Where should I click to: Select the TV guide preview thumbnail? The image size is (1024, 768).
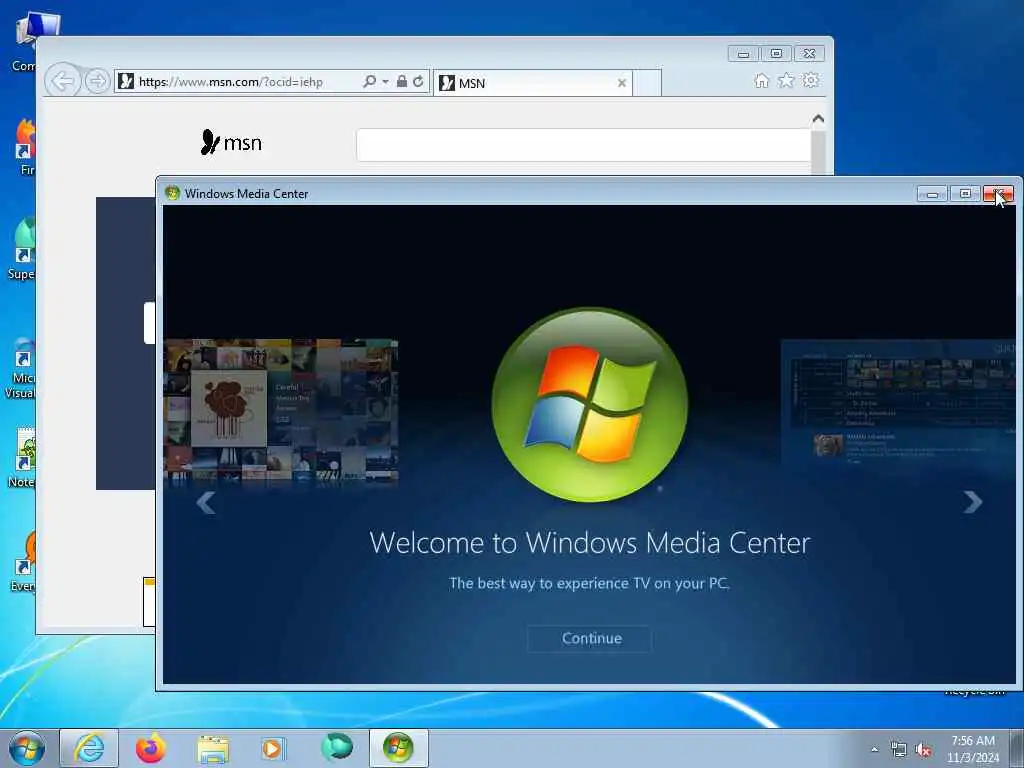pyautogui.click(x=899, y=402)
